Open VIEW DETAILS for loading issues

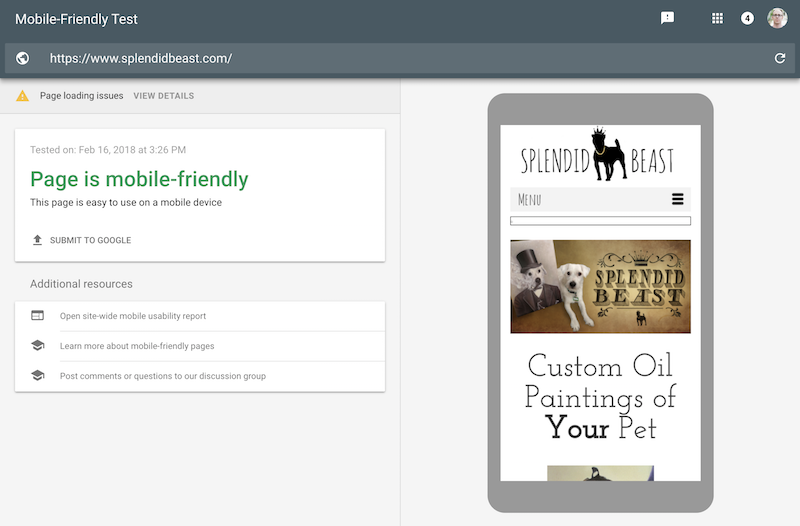click(163, 96)
